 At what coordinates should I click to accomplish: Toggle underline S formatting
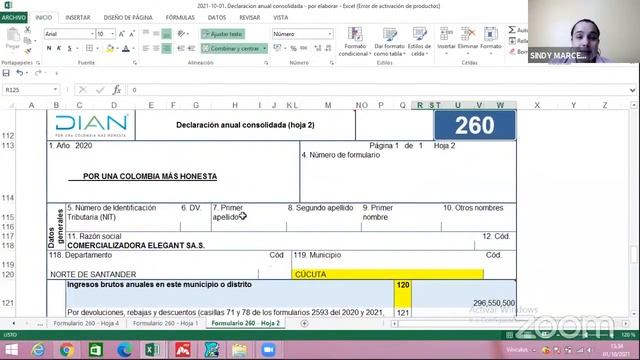click(69, 48)
